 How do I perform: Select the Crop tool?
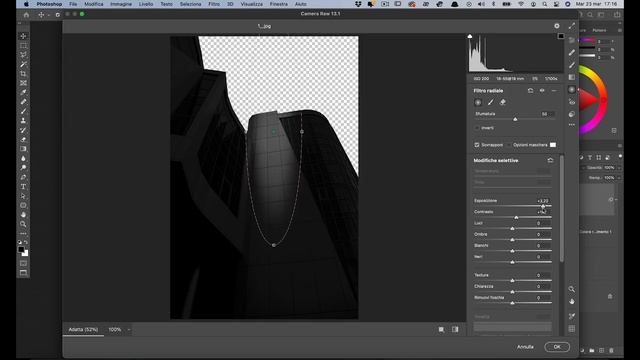[23, 74]
